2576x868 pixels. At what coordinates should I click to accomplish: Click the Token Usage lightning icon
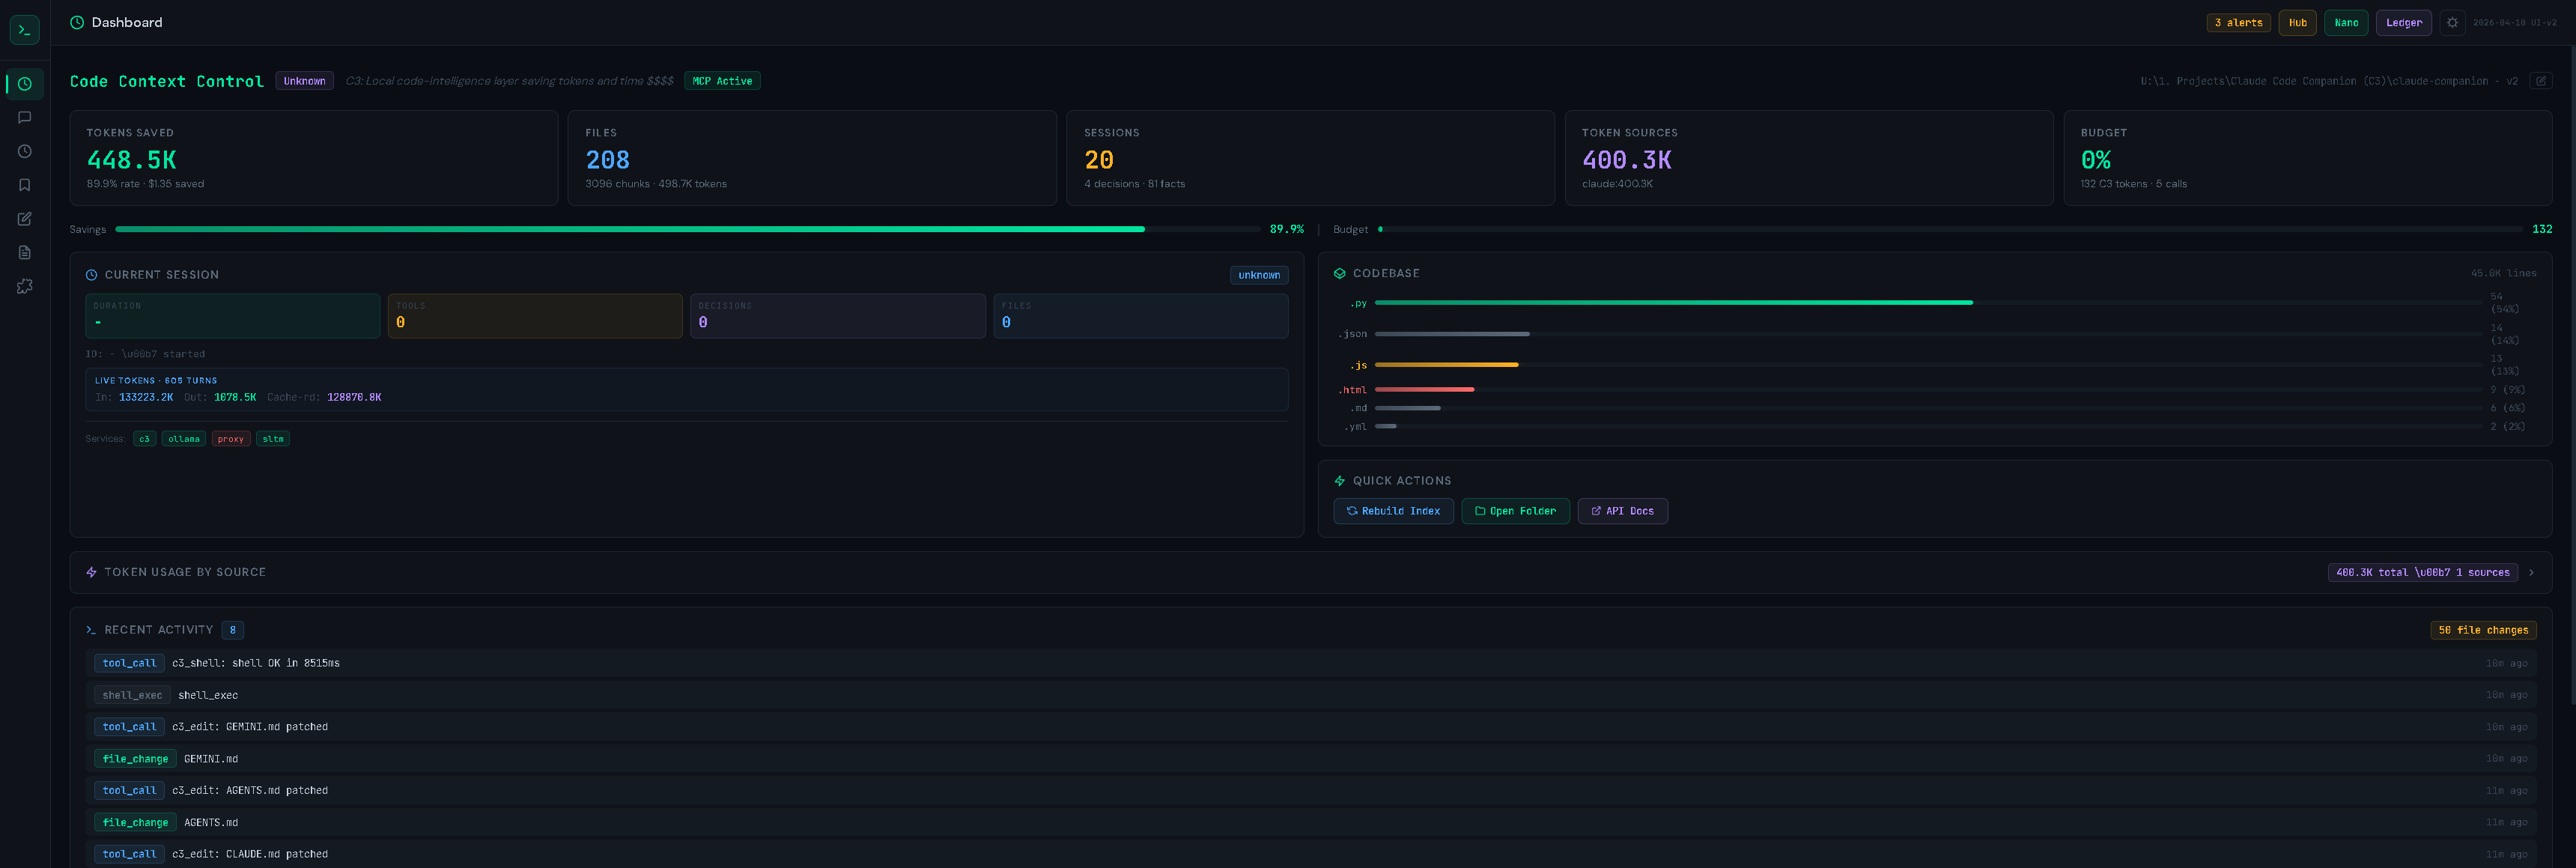tap(91, 573)
